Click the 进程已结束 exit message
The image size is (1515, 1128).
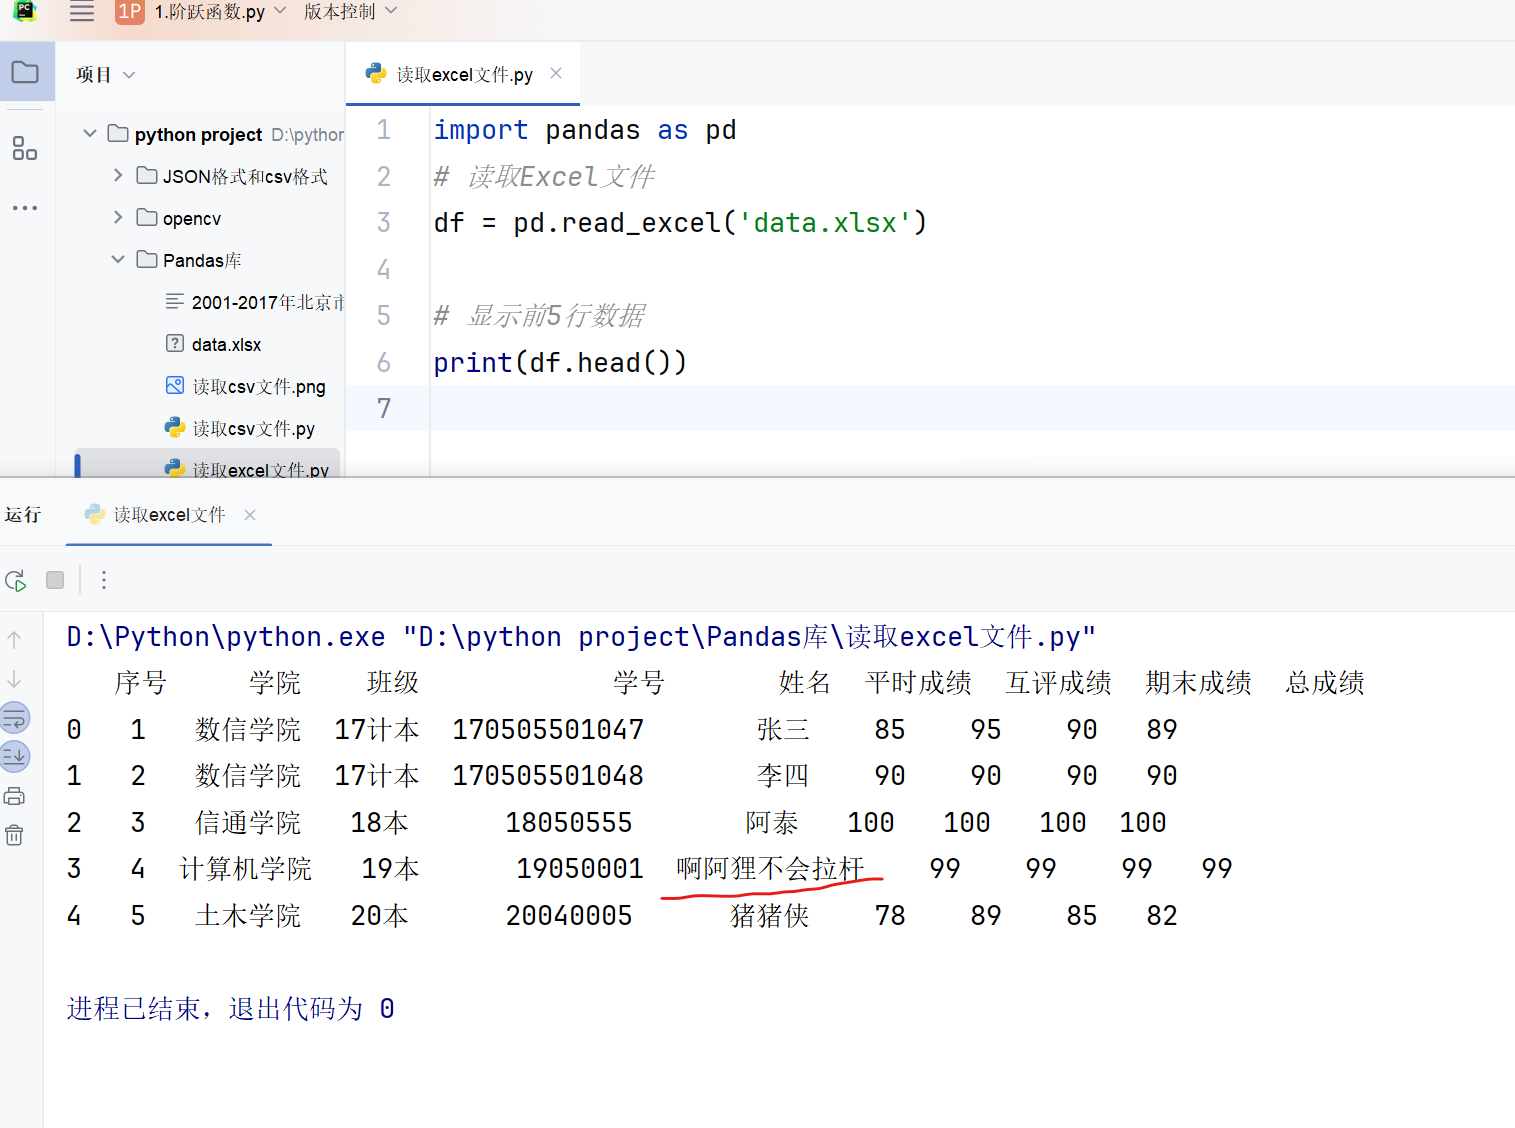(231, 1008)
